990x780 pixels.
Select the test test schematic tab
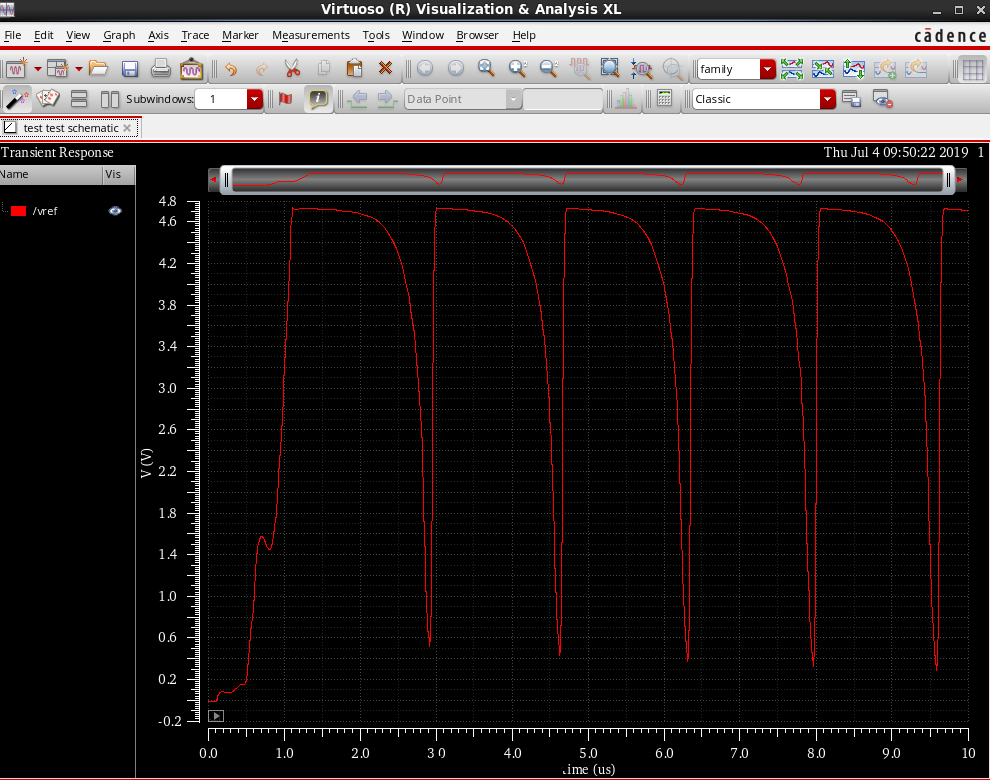click(70, 128)
